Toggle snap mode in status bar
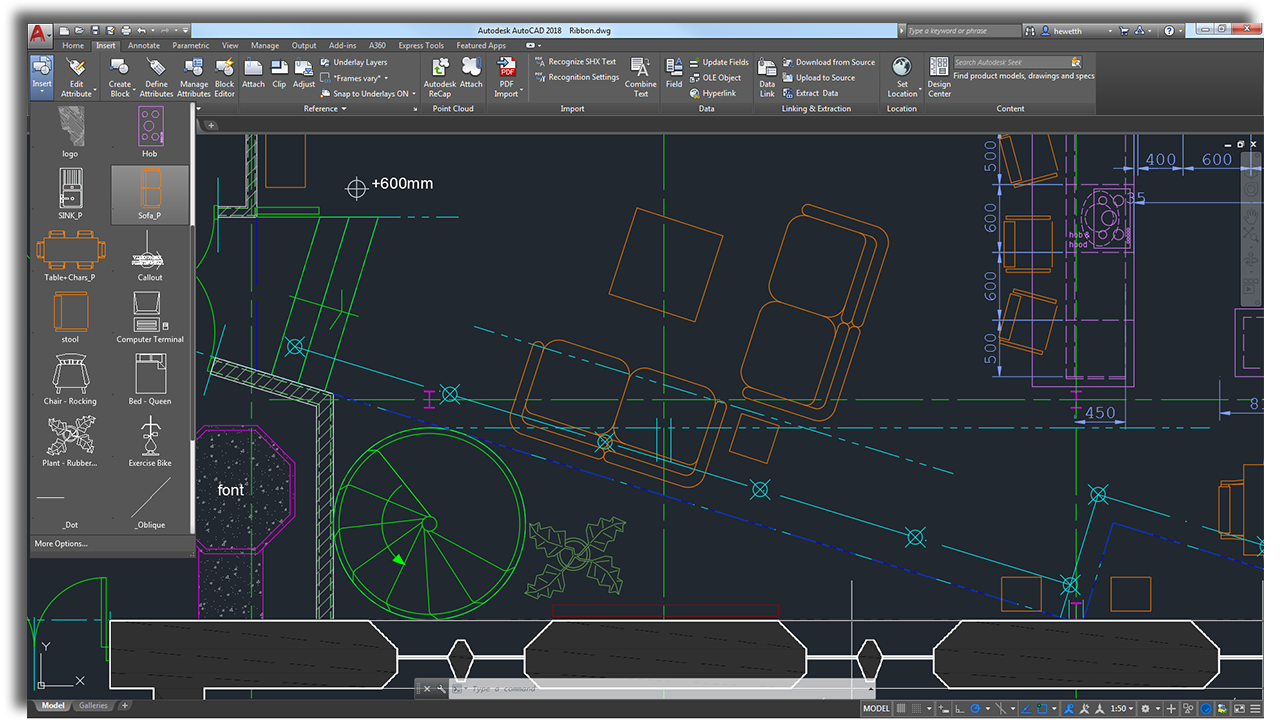 916,709
